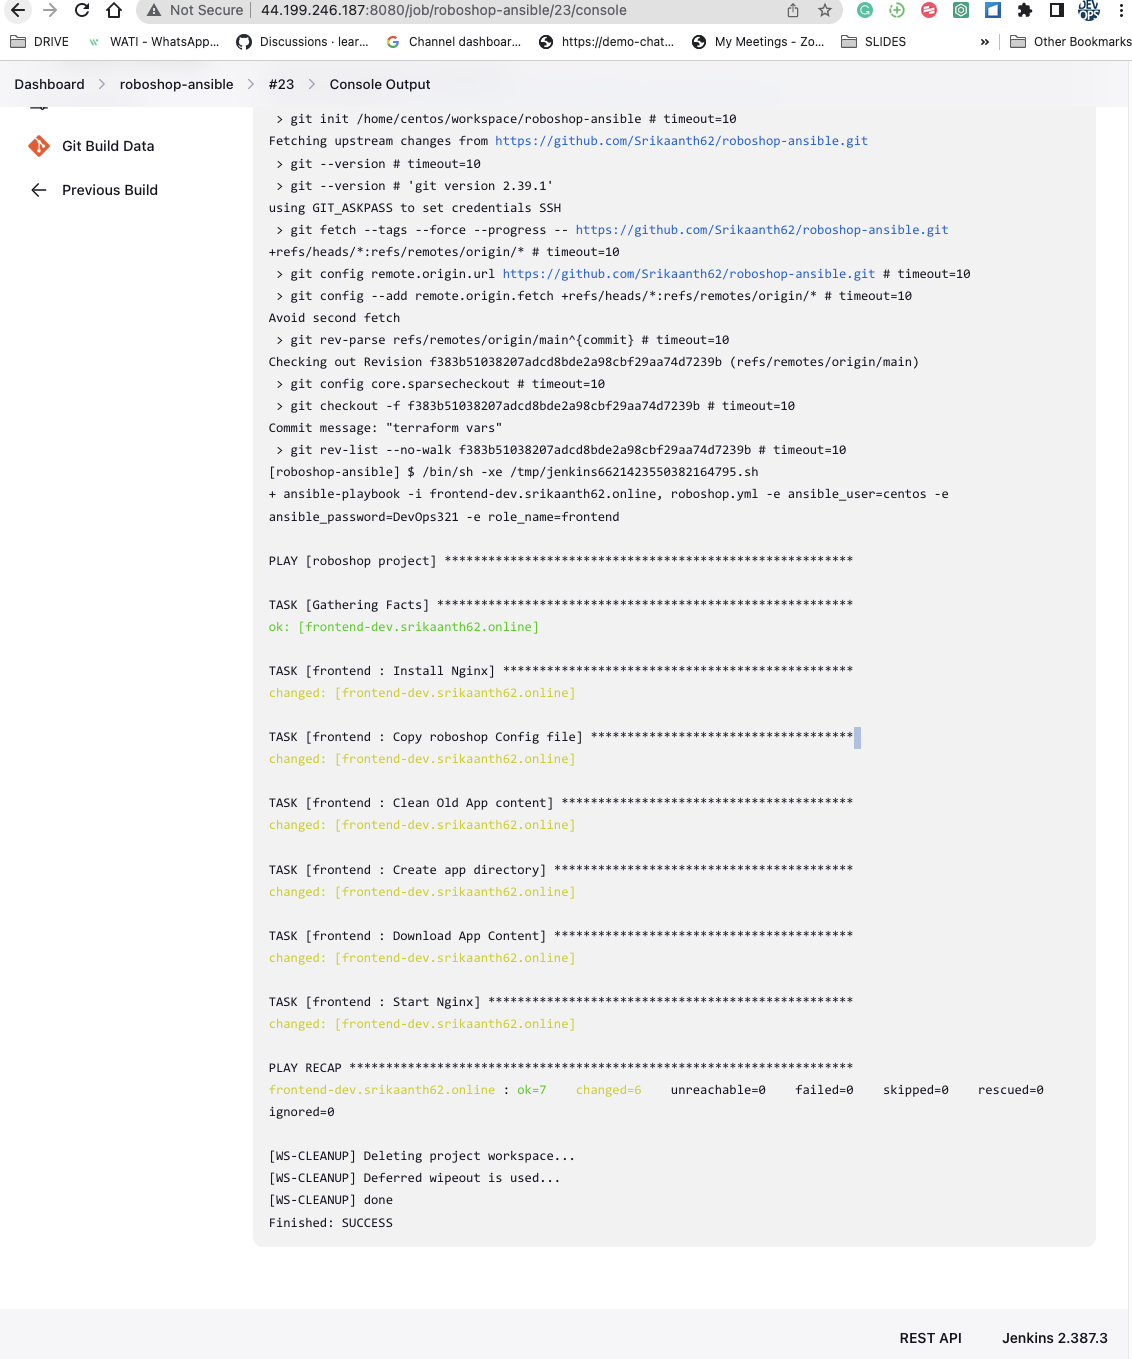This screenshot has width=1132, height=1359.
Task: Click the share icon near the address bar
Action: tap(792, 11)
